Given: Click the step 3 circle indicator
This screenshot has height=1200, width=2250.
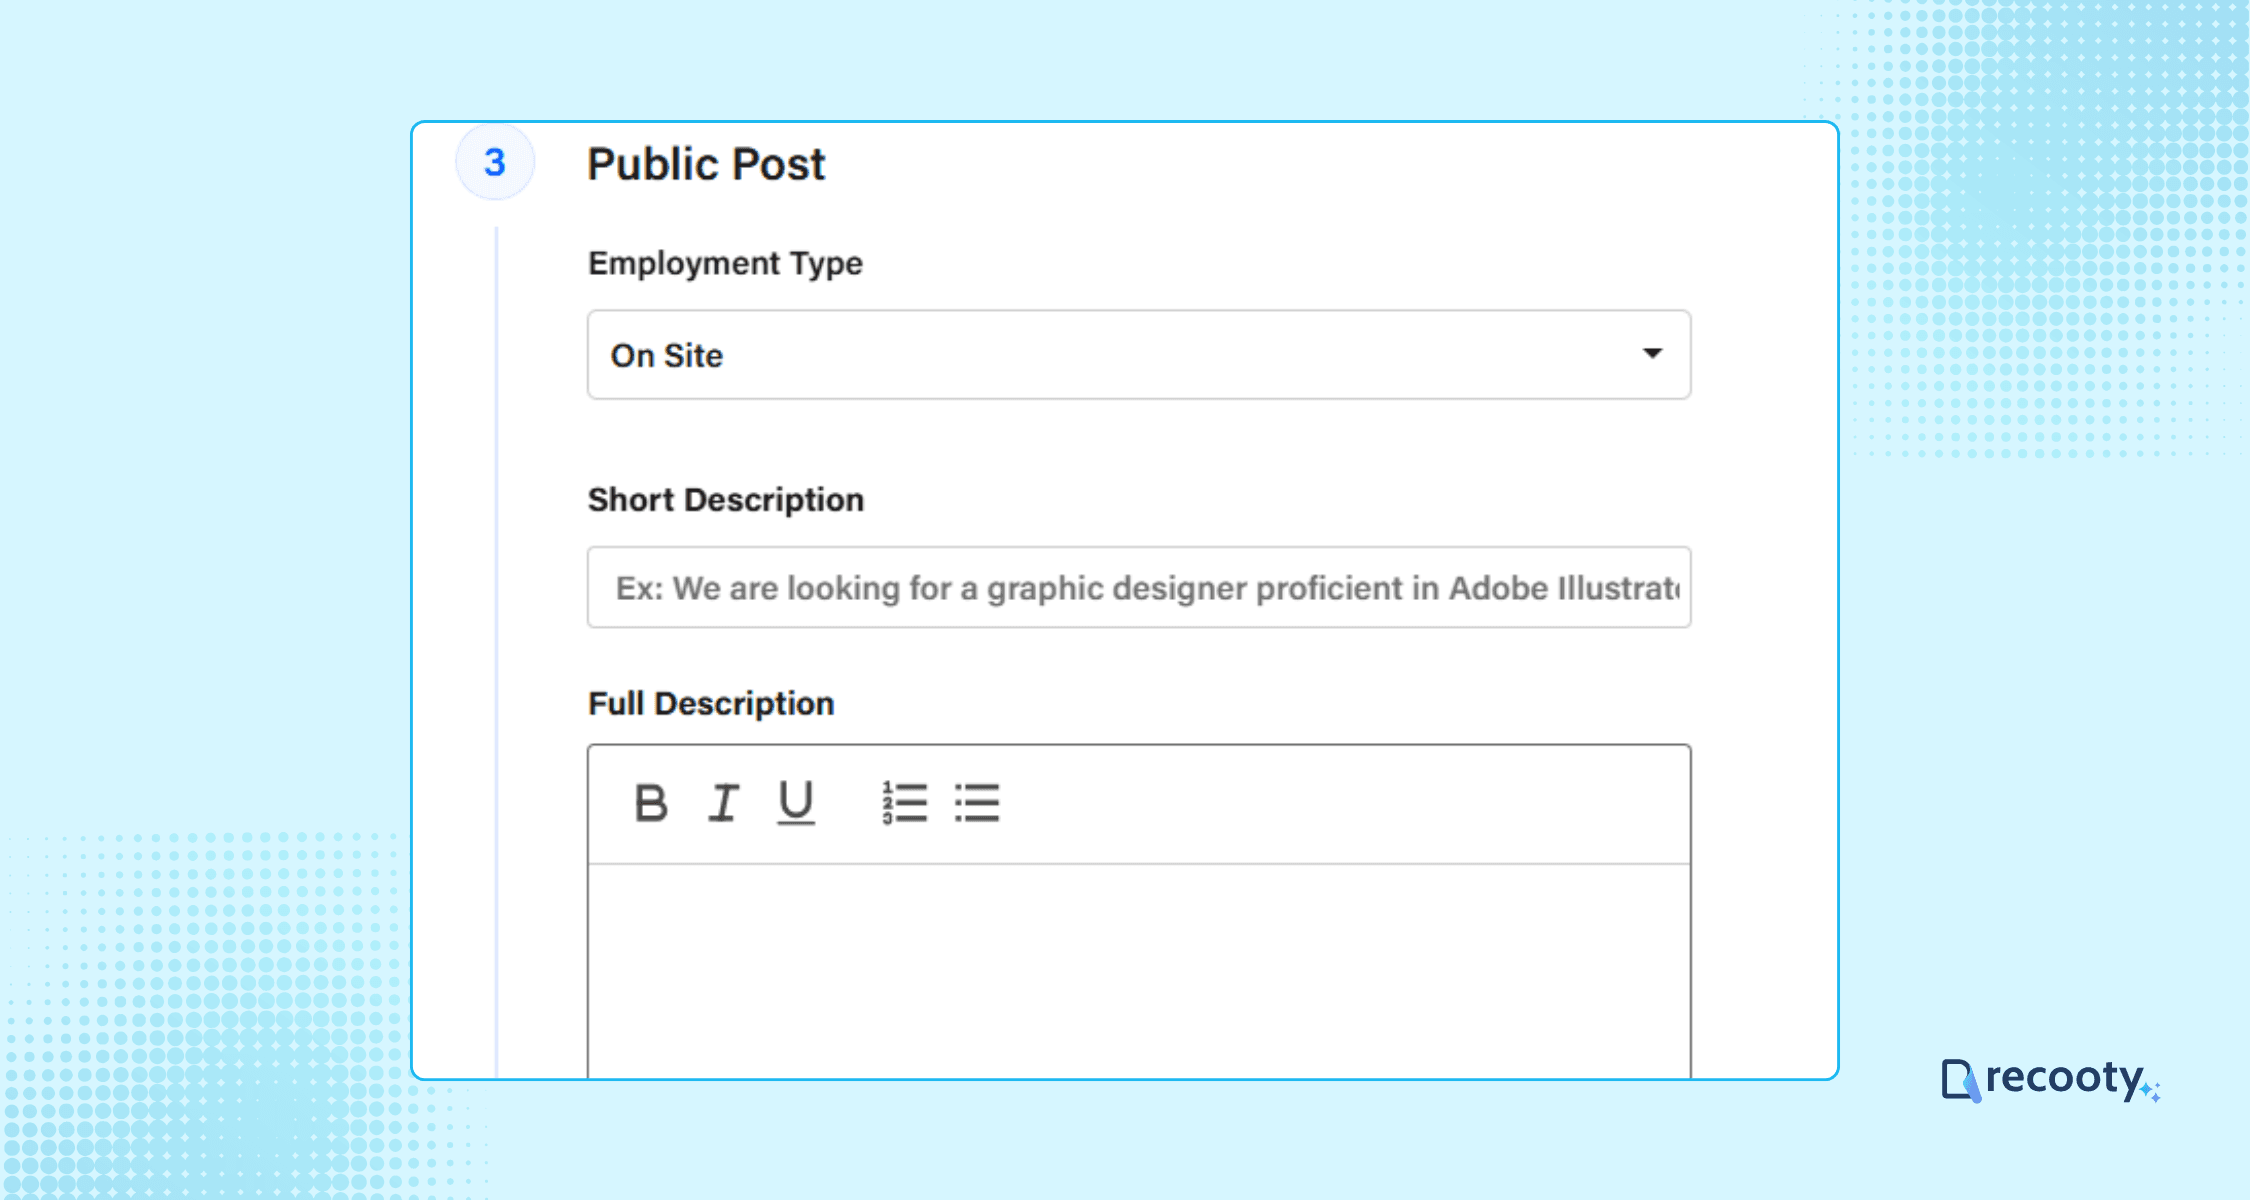Looking at the screenshot, I should coord(495,162).
